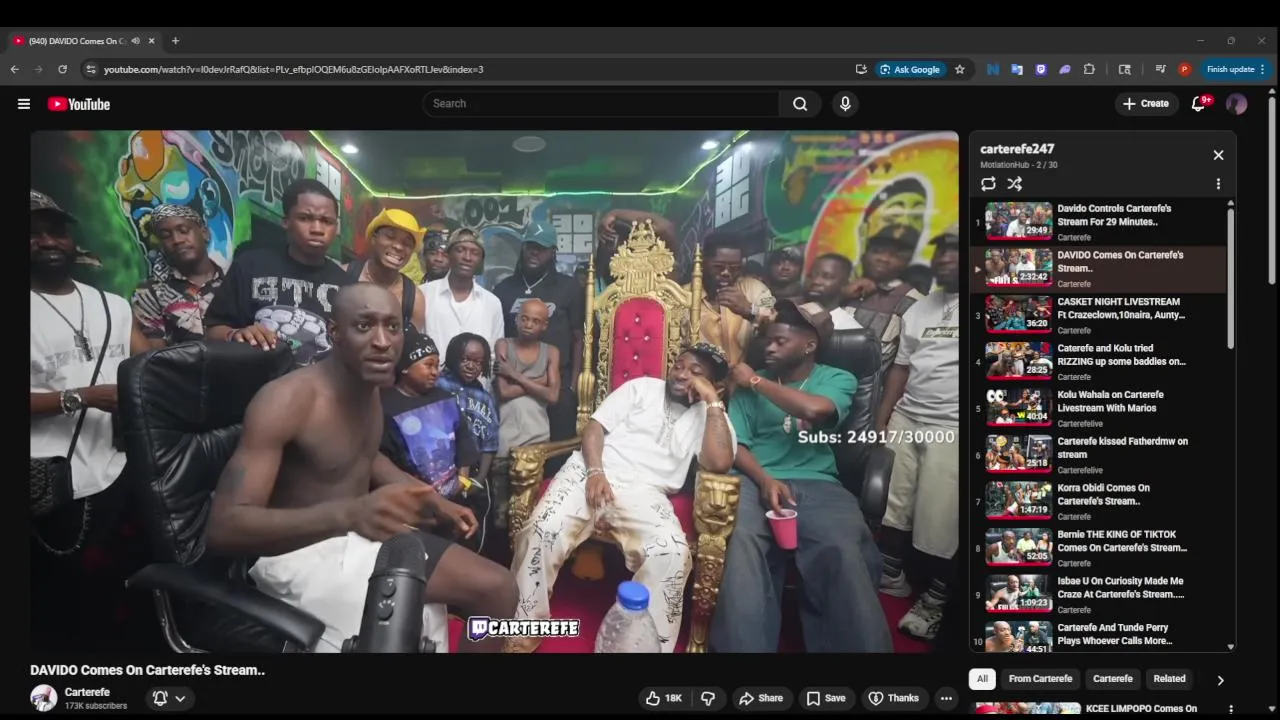This screenshot has height=720, width=1280.
Task: Click the magnifier search button
Action: (x=800, y=104)
